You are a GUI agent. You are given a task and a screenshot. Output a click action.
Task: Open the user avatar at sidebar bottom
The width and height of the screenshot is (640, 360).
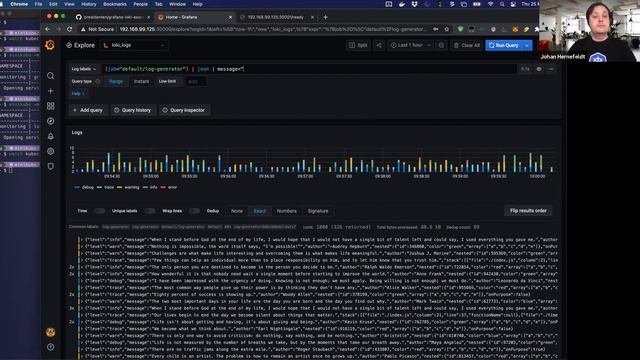tap(50, 332)
